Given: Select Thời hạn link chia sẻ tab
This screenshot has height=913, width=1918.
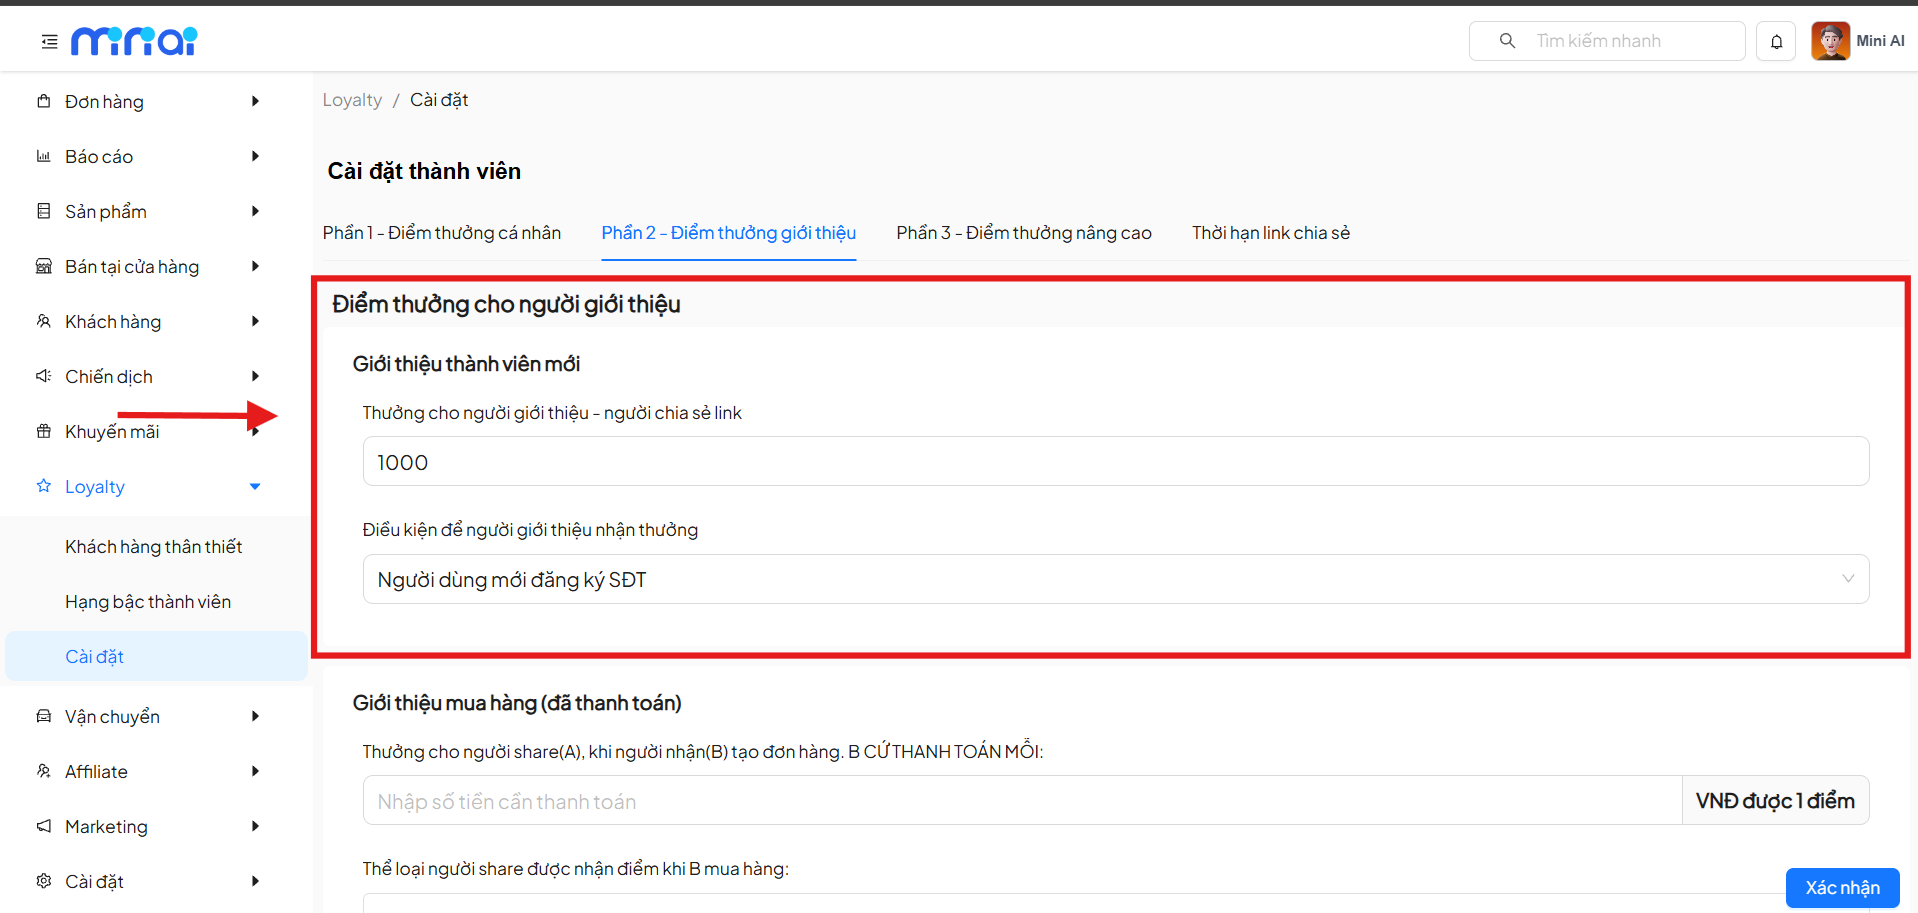Looking at the screenshot, I should (1270, 232).
